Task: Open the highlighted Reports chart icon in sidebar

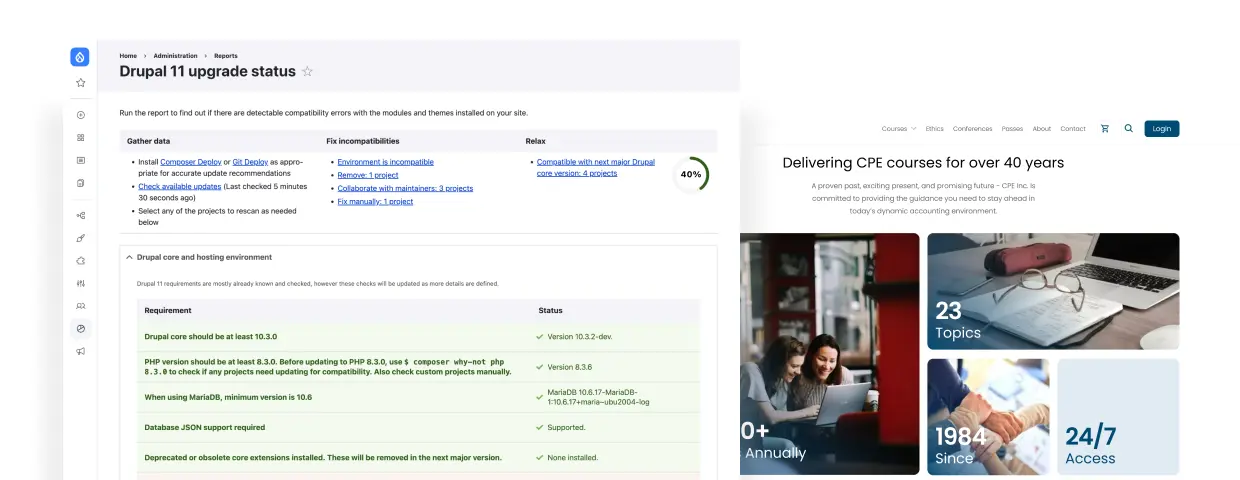Action: 81,328
